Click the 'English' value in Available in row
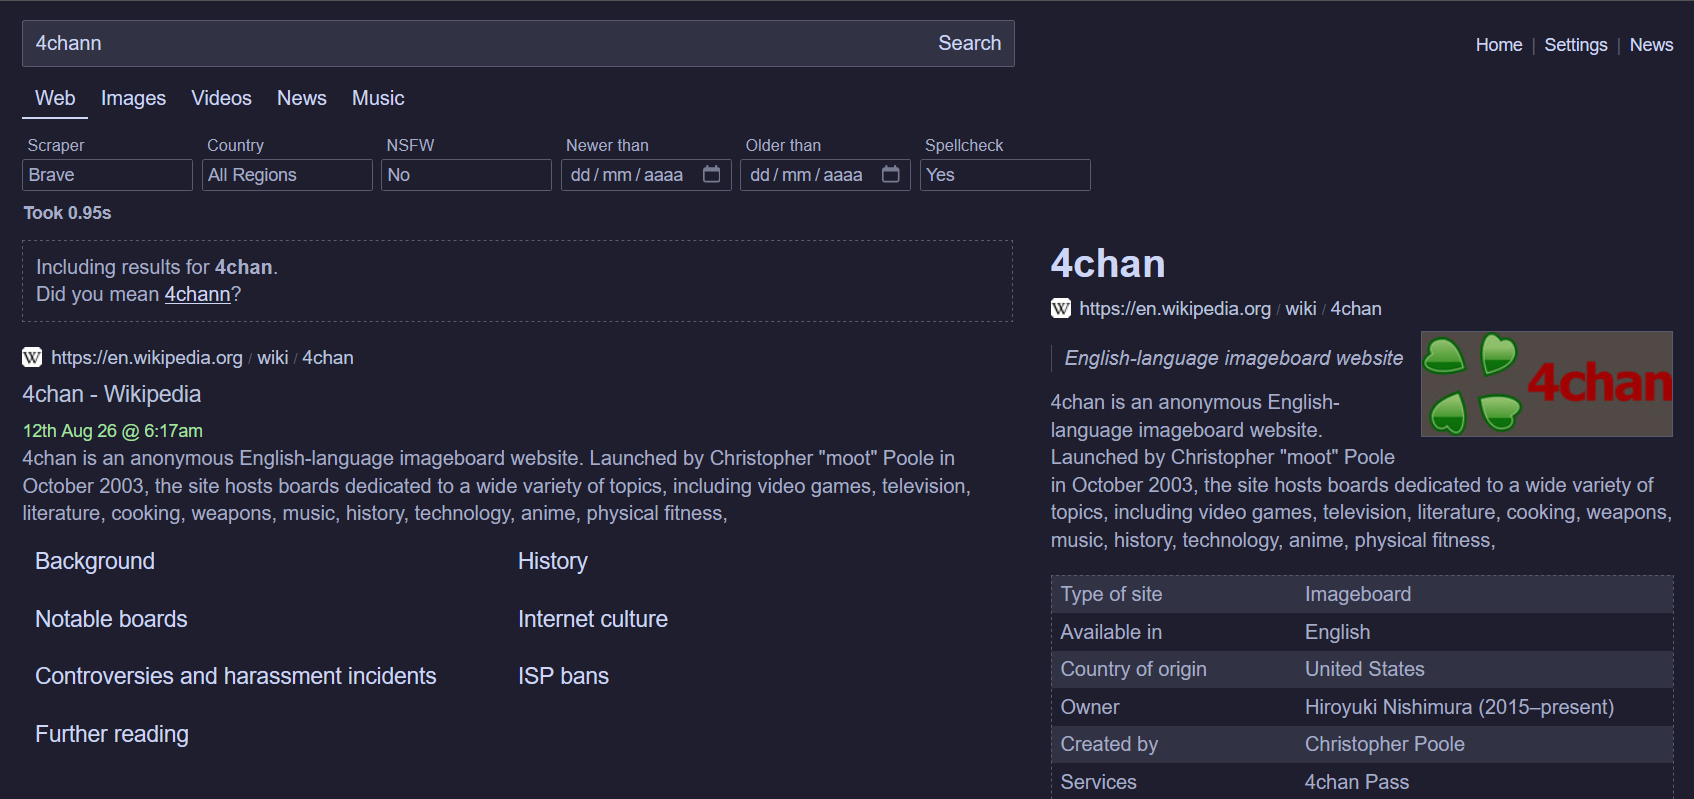The image size is (1694, 799). 1338,632
